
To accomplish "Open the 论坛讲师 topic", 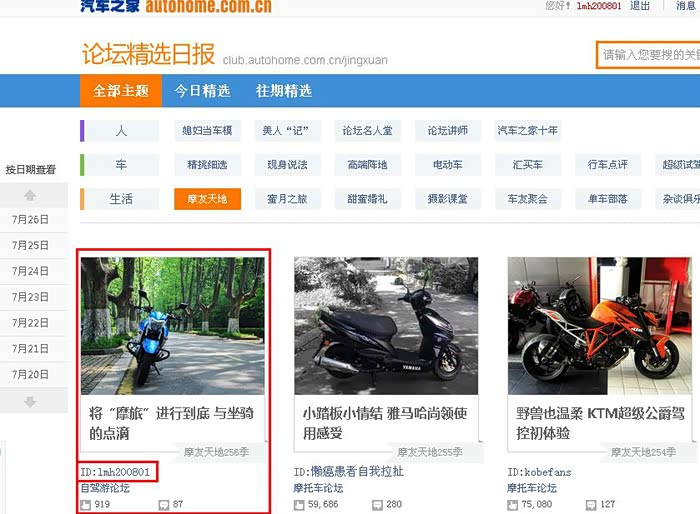I will click(448, 131).
